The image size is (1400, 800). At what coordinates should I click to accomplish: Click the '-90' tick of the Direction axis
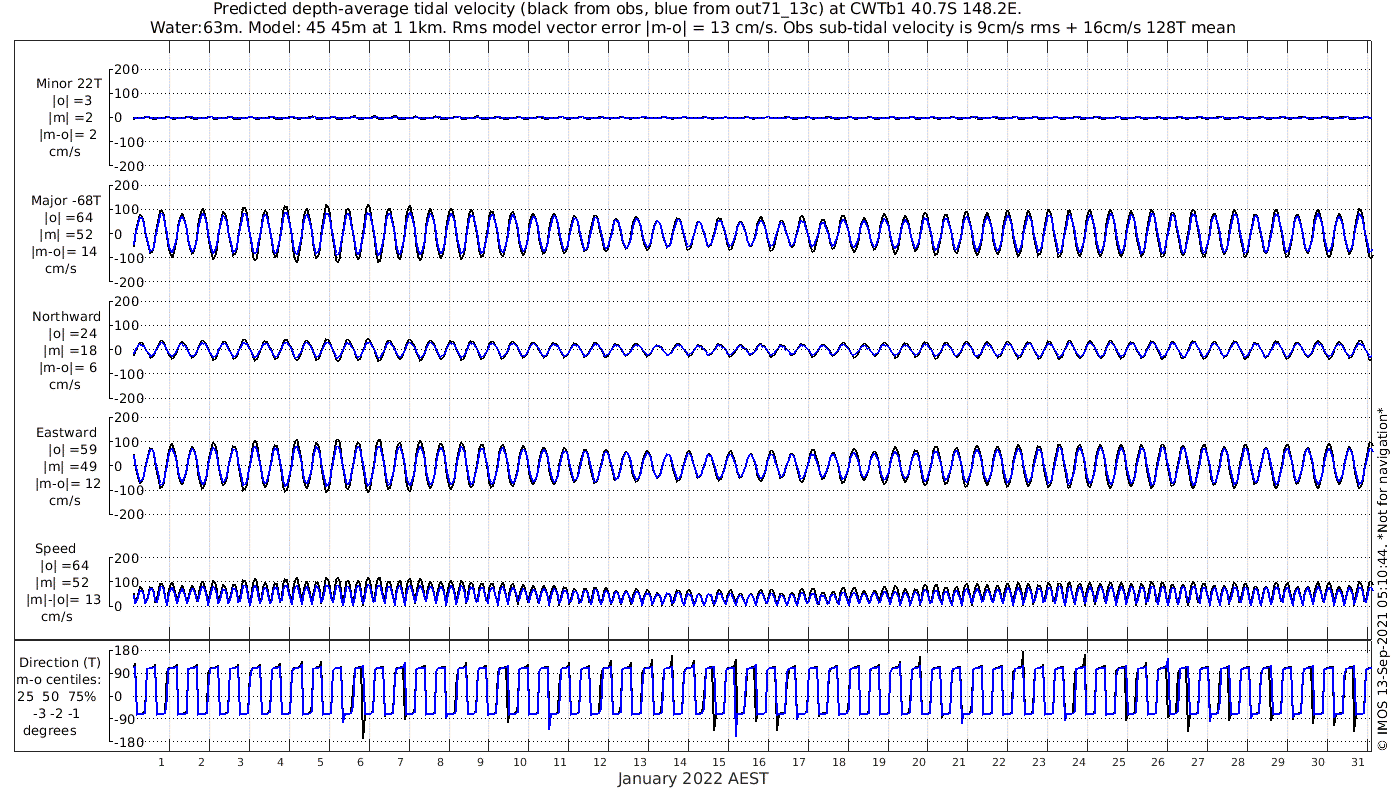(x=124, y=719)
